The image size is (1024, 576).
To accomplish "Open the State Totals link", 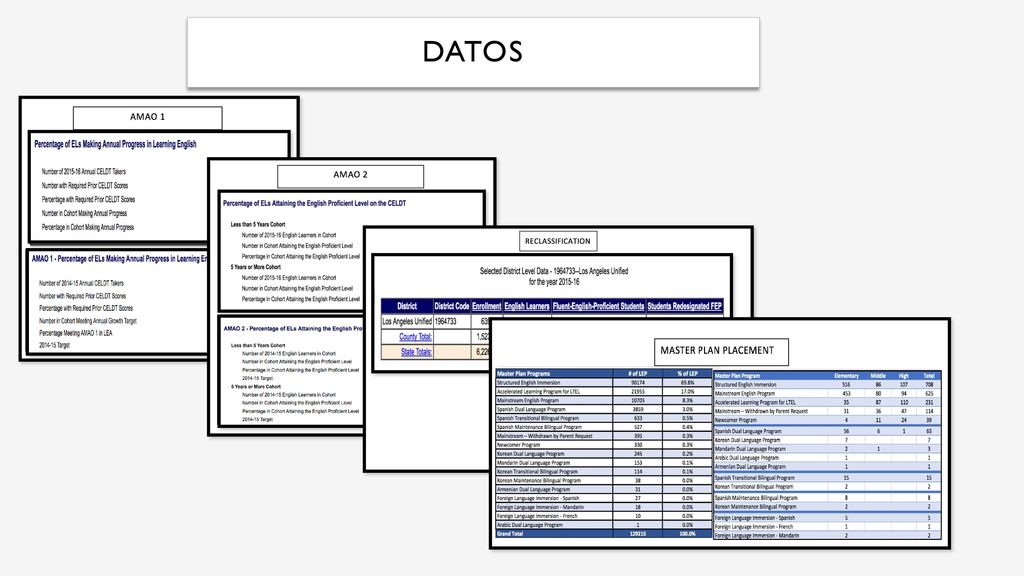I will click(x=416, y=352).
